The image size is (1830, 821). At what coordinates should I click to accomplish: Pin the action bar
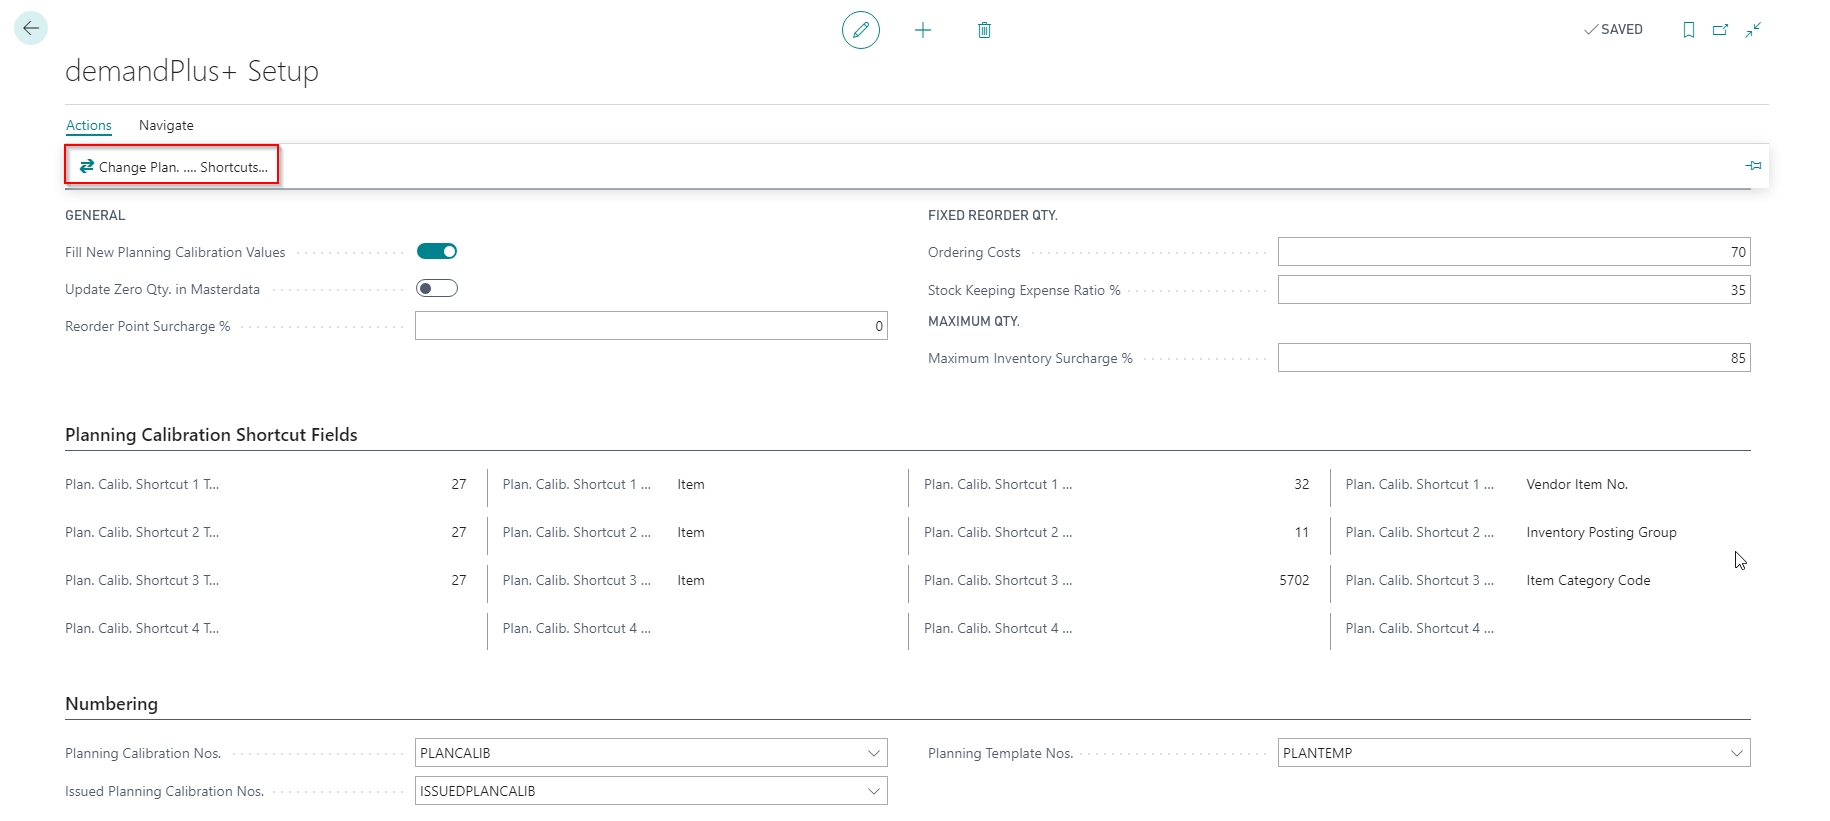click(x=1753, y=166)
